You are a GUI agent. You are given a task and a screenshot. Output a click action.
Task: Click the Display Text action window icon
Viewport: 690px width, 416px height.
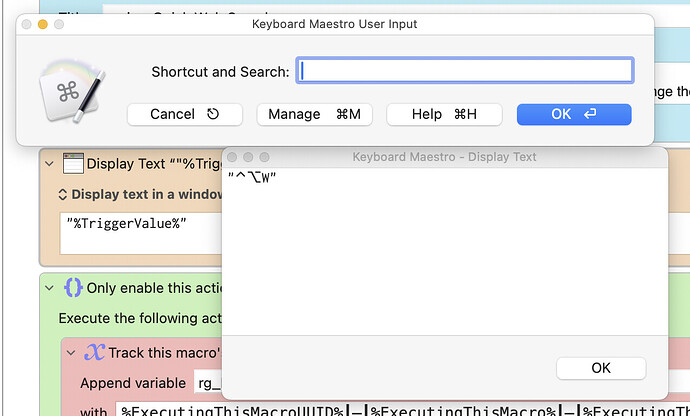73,164
